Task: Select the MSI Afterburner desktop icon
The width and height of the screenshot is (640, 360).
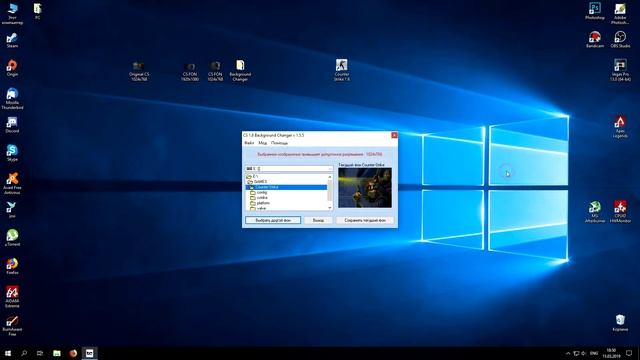Action: pos(595,212)
